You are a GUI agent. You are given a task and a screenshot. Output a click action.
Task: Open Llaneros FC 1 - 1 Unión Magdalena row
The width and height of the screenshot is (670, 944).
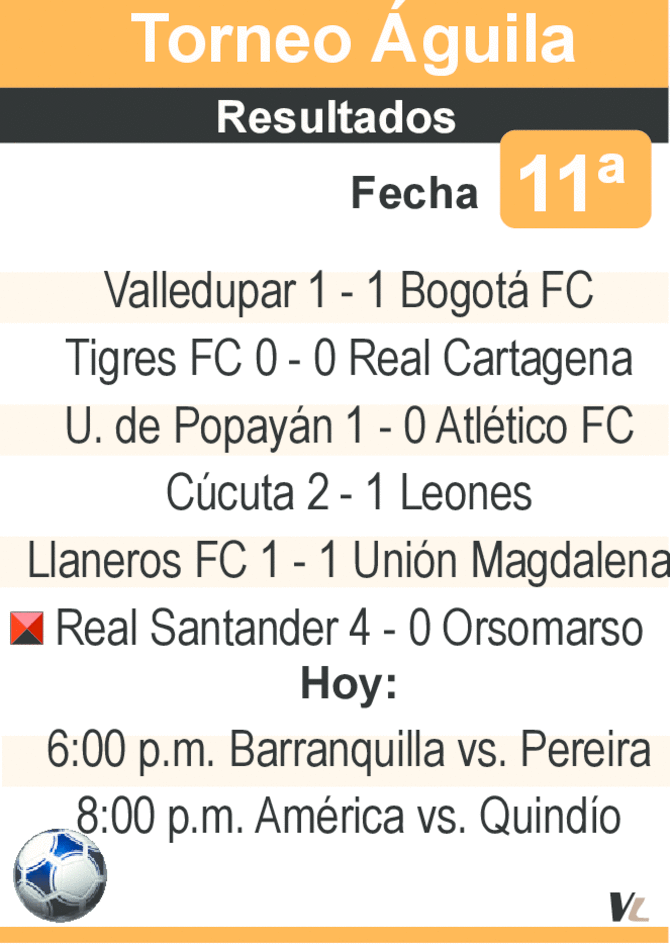[335, 562]
